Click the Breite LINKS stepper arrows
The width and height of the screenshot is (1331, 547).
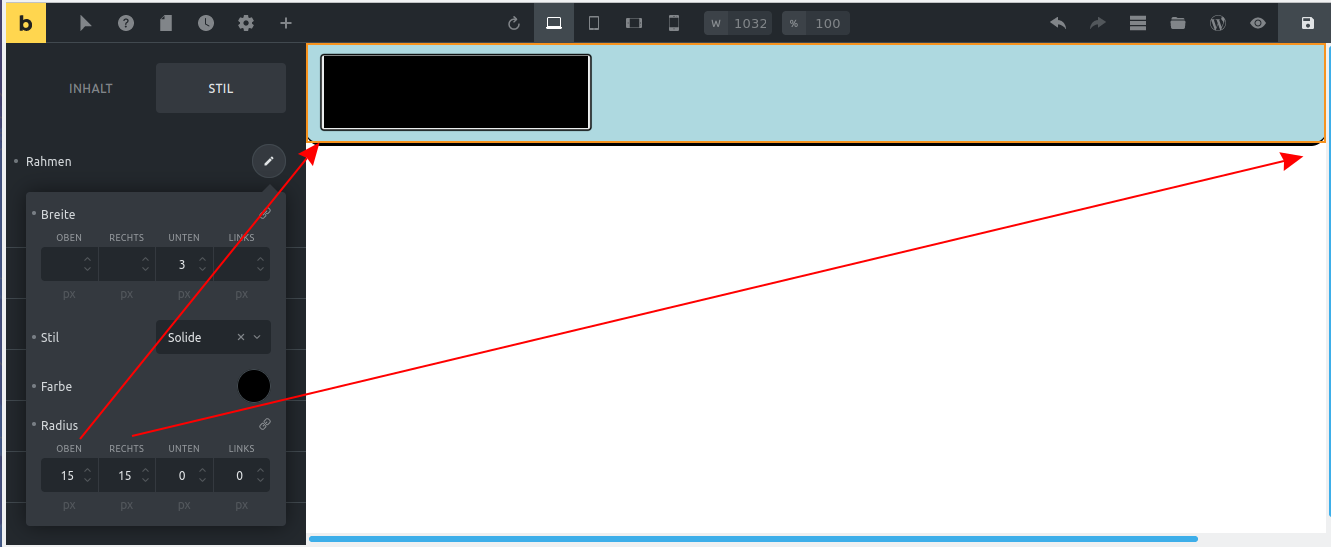point(262,264)
